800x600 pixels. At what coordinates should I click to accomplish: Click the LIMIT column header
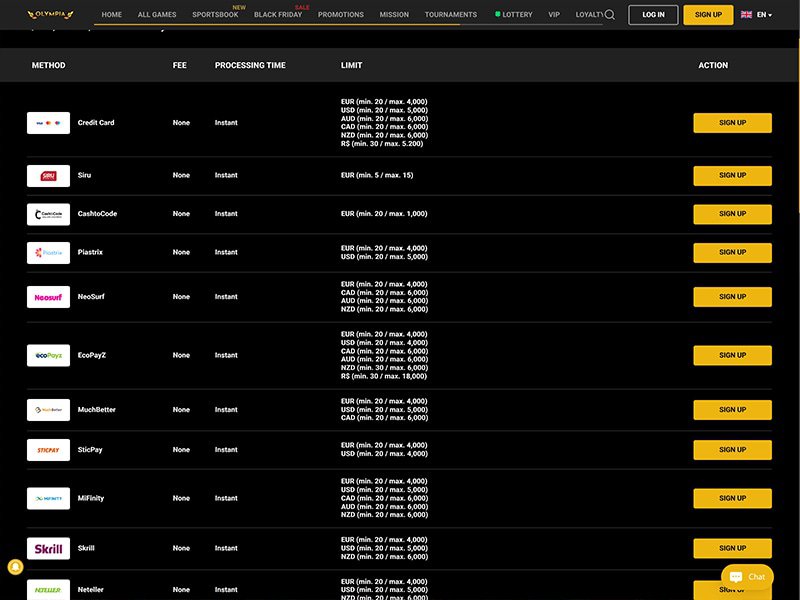pyautogui.click(x=352, y=65)
